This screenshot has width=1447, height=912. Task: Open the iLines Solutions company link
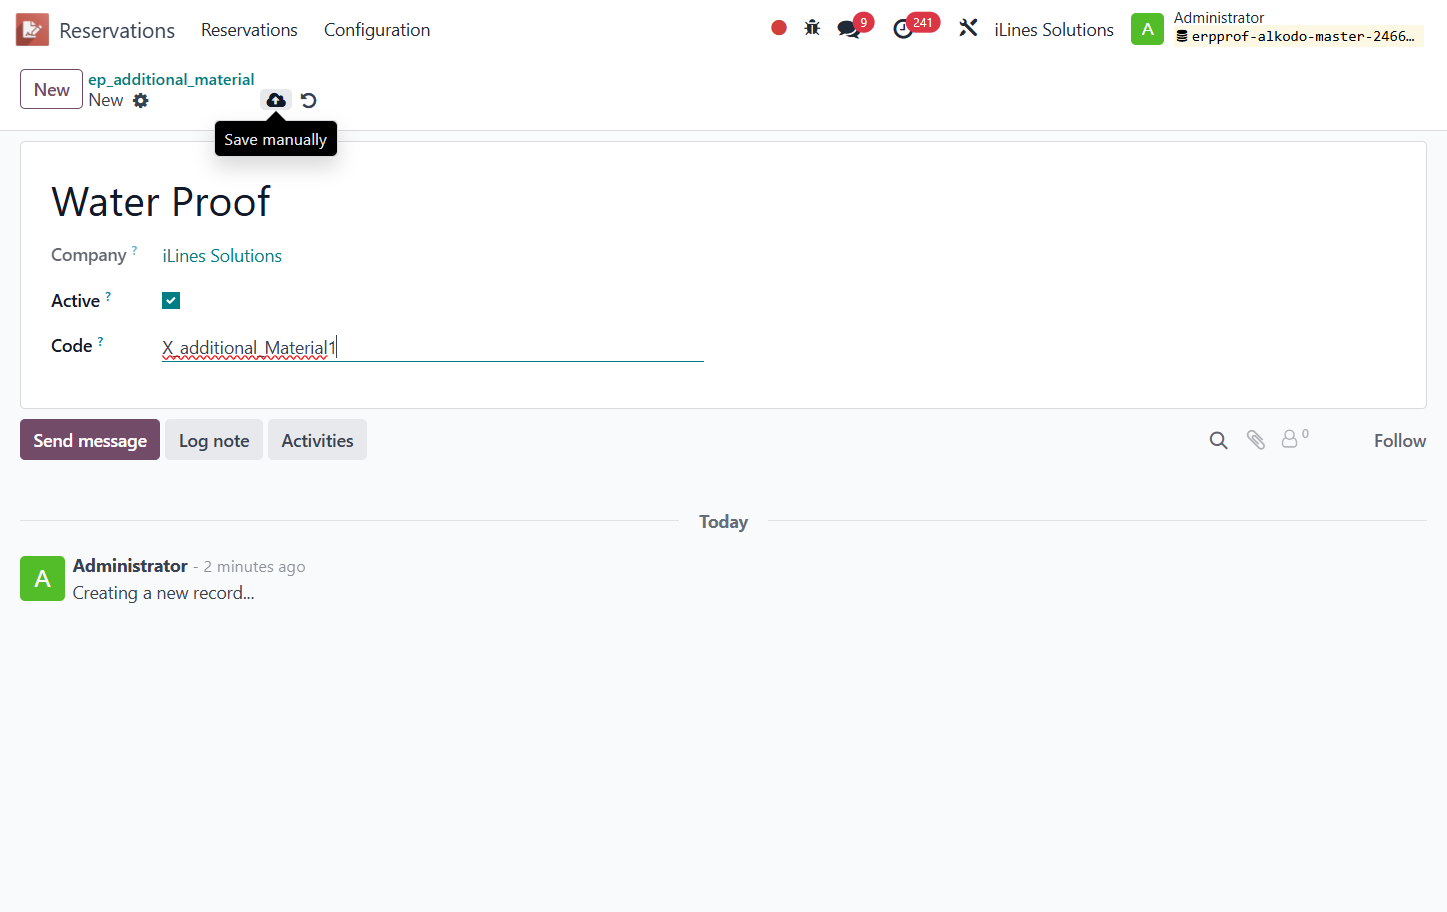pos(222,256)
